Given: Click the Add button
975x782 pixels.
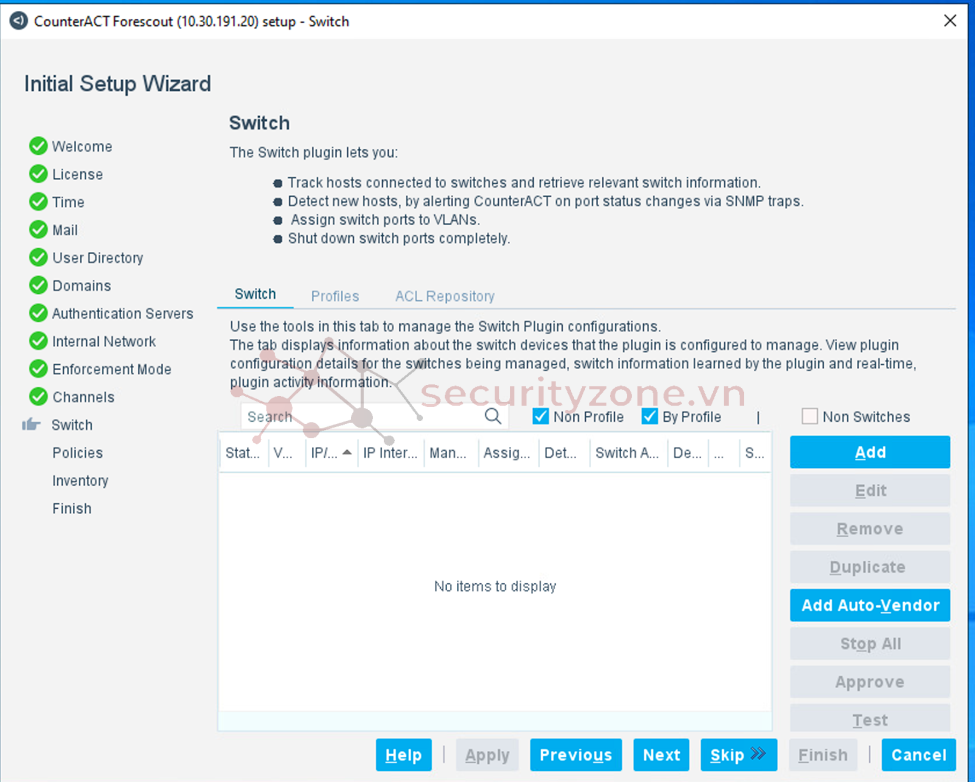Looking at the screenshot, I should click(x=870, y=452).
